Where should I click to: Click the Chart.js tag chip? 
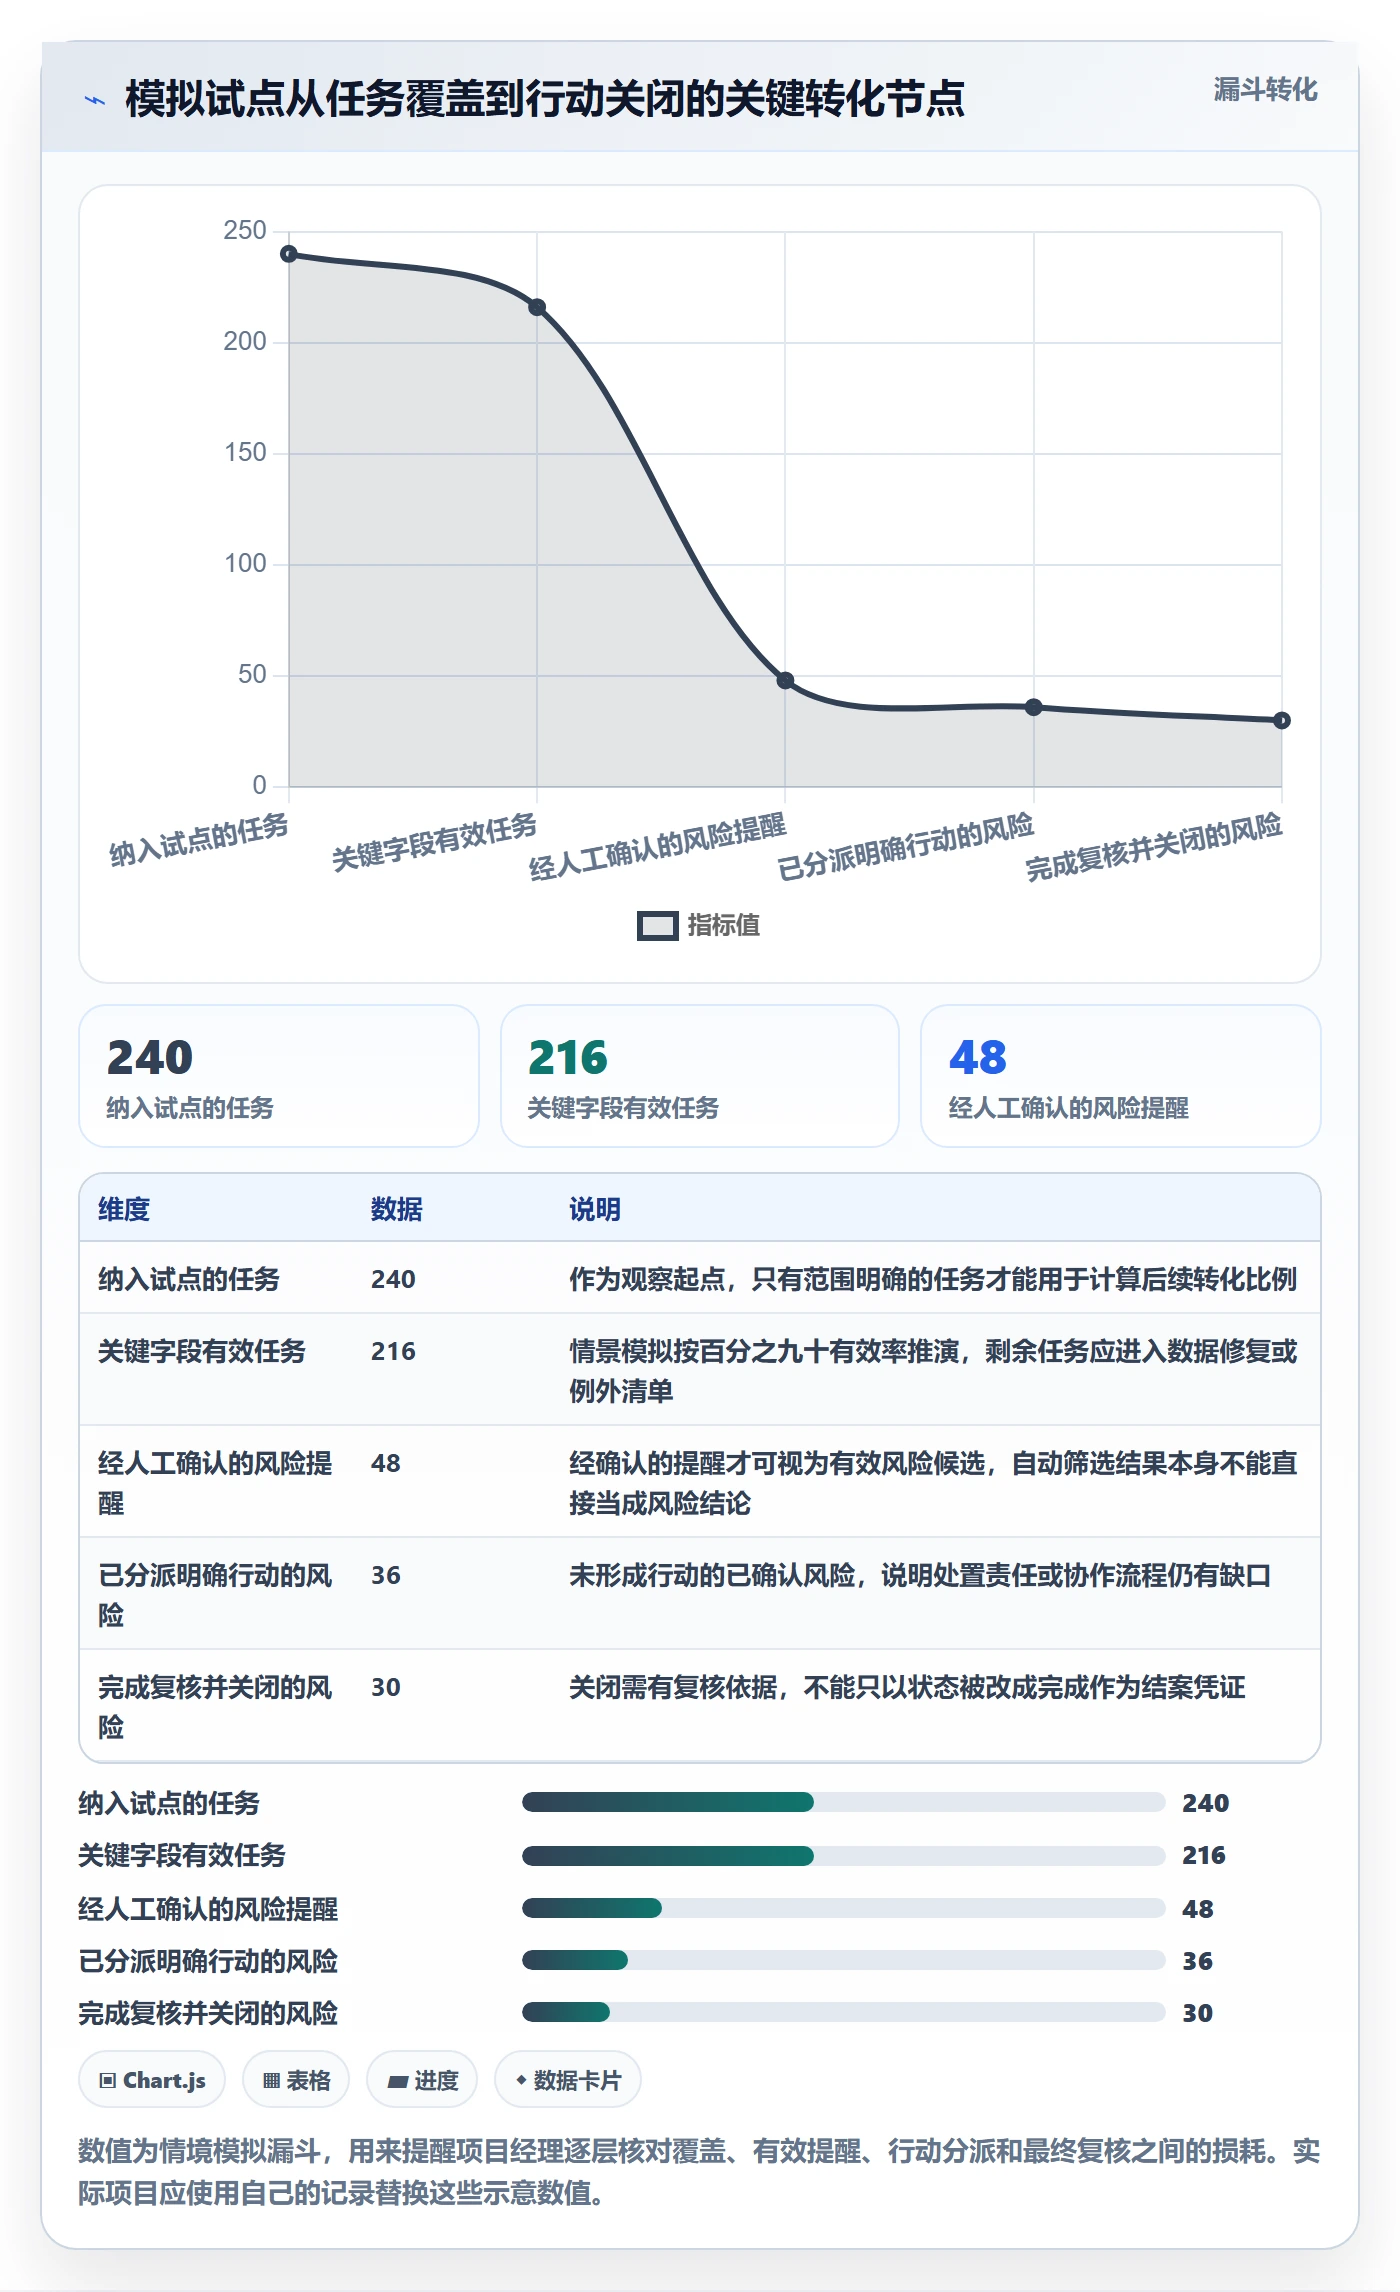152,2080
